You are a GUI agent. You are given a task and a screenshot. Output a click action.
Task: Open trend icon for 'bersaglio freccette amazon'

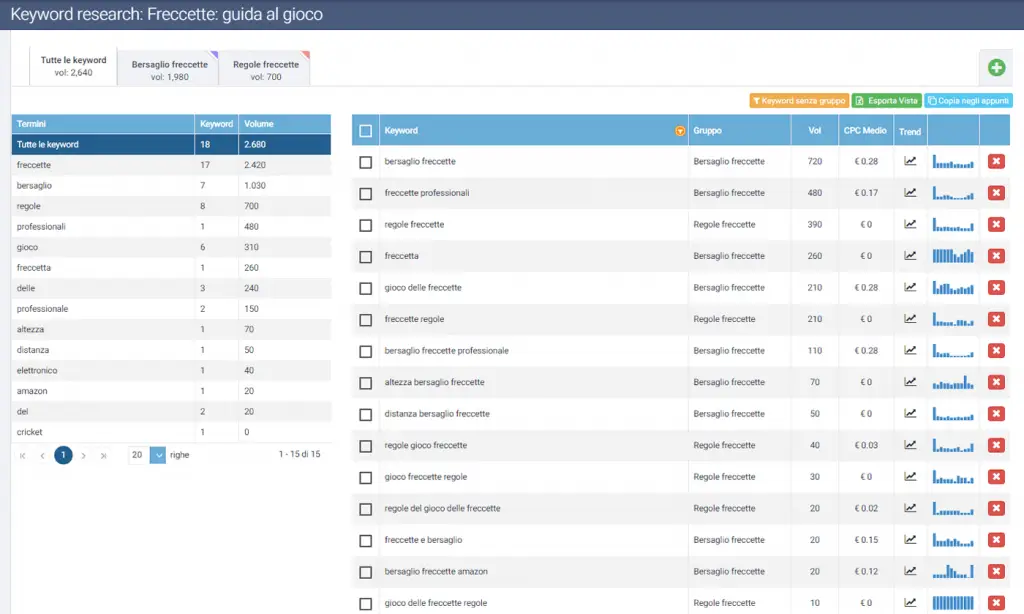tap(910, 572)
